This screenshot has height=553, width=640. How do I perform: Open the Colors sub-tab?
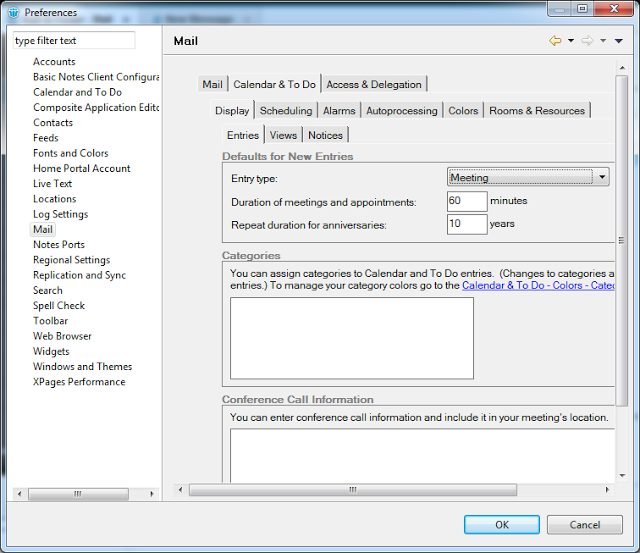463,111
